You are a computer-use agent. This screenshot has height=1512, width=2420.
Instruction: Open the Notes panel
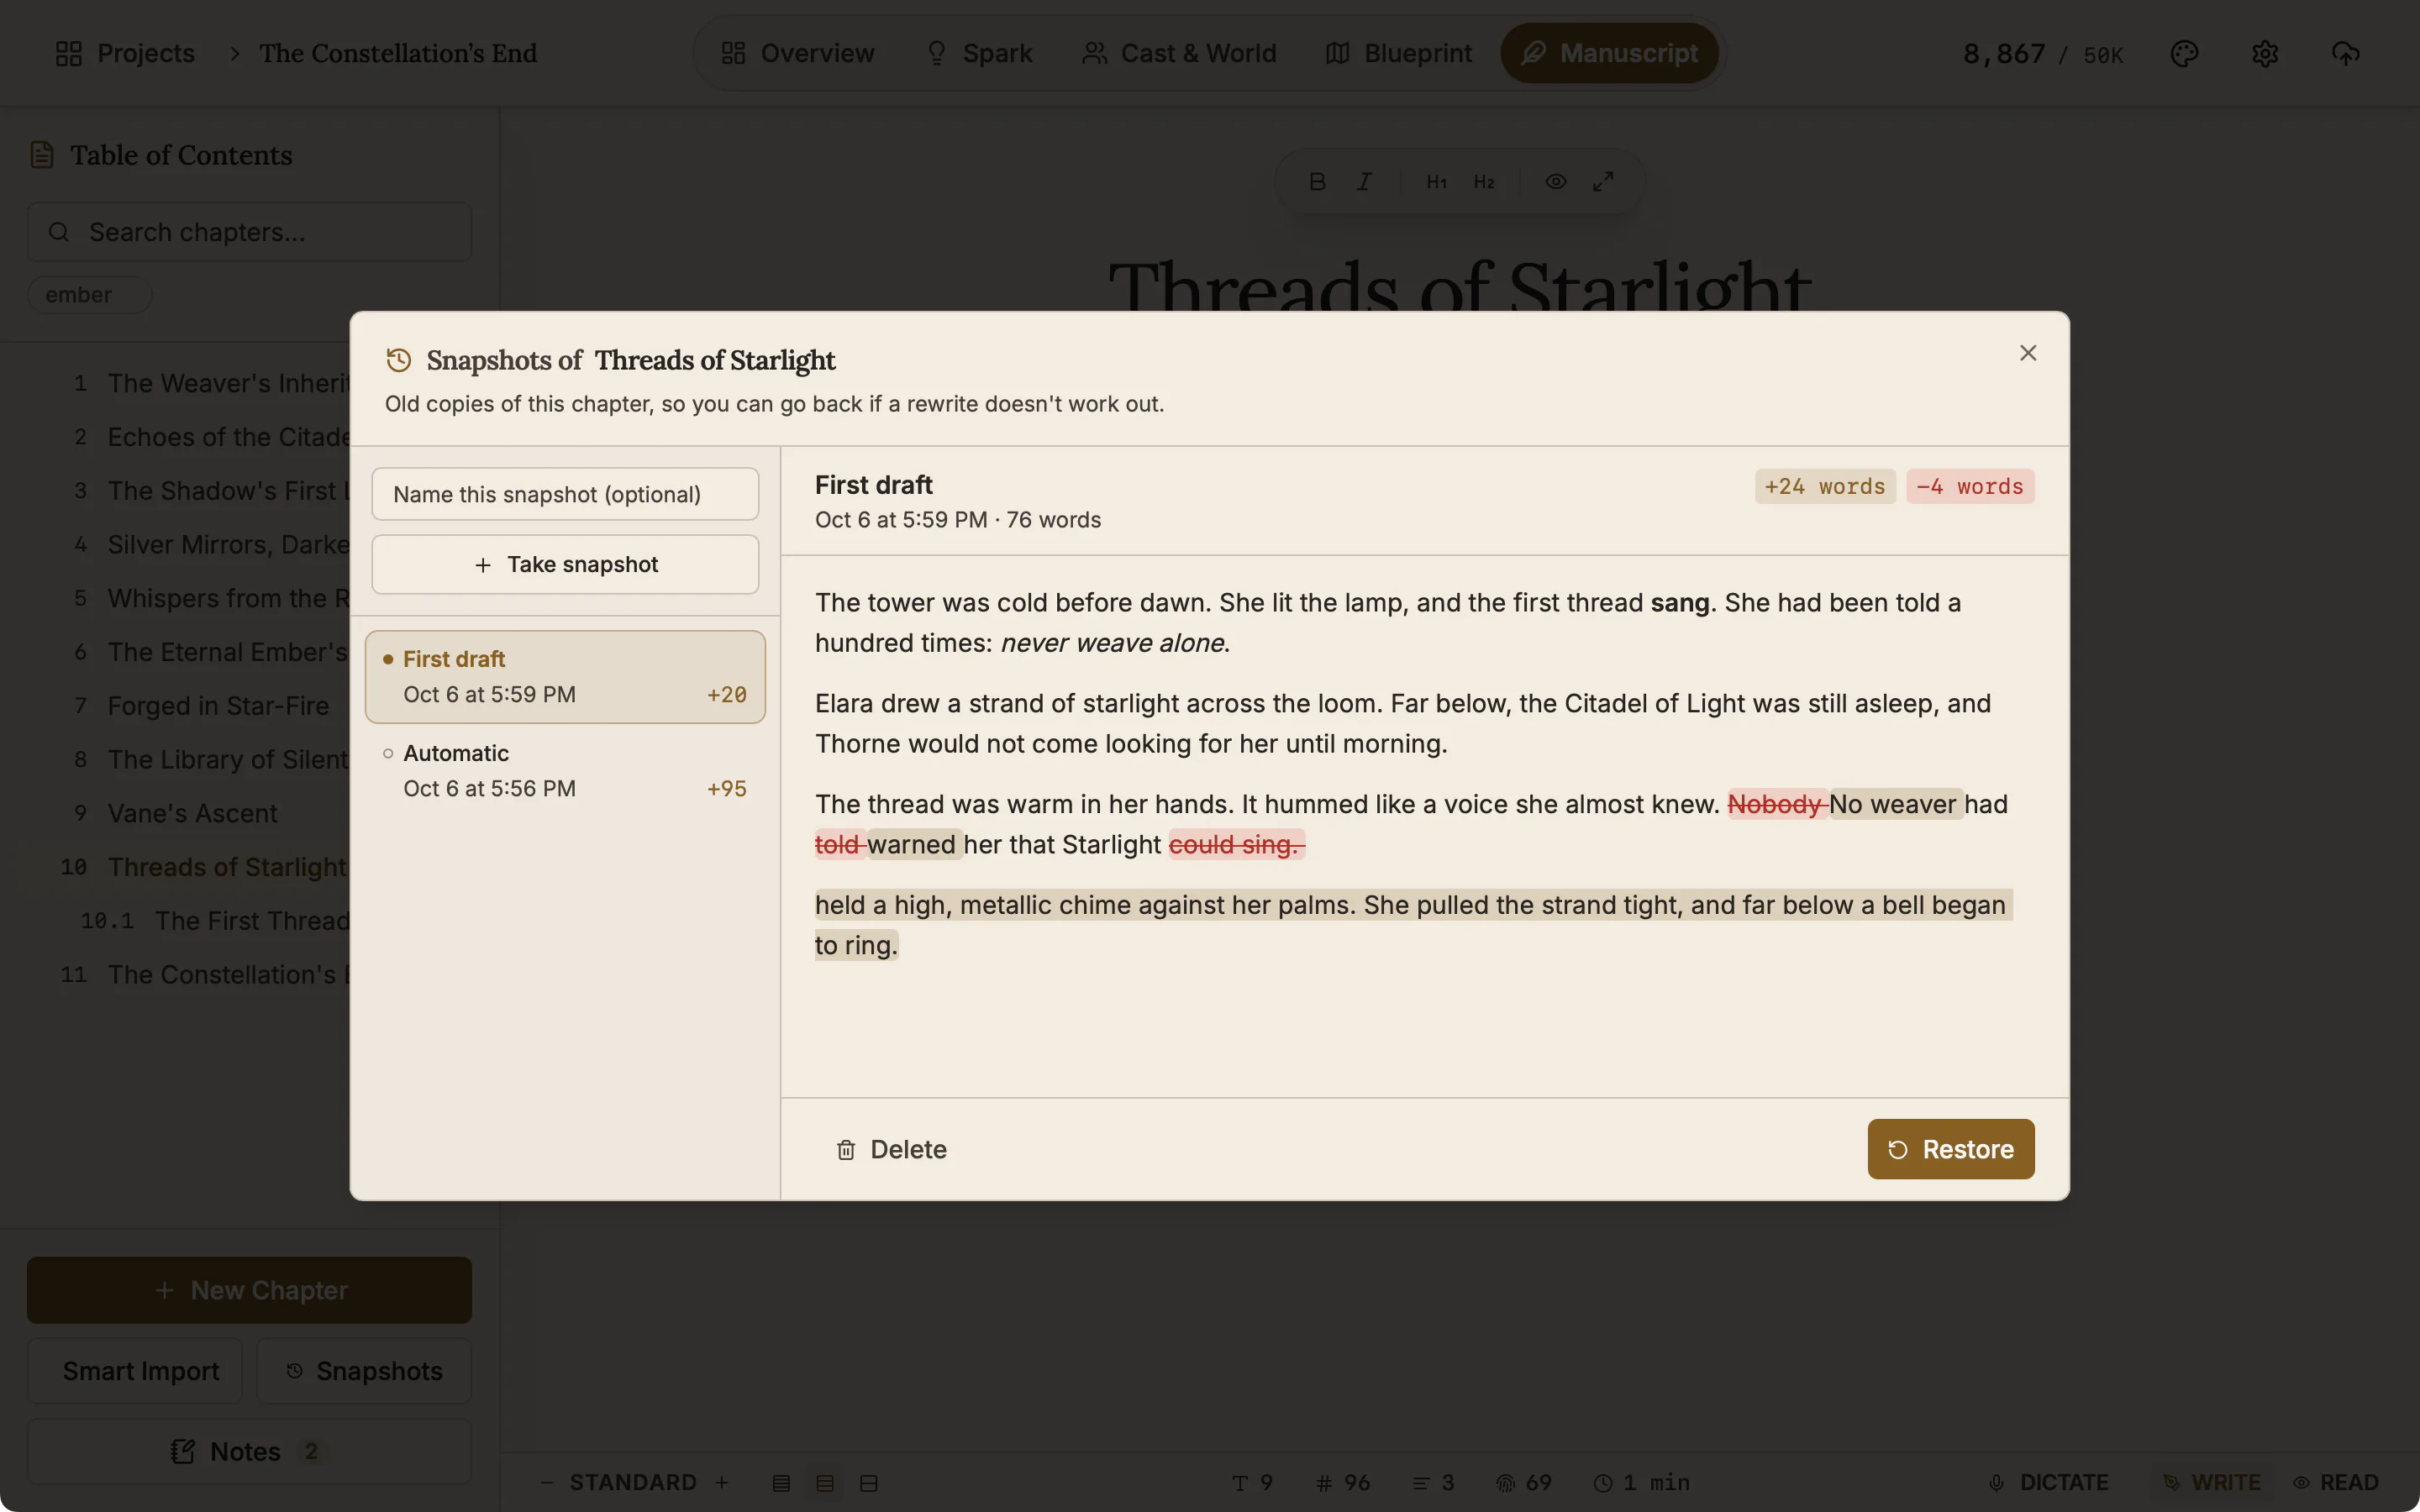(x=249, y=1451)
